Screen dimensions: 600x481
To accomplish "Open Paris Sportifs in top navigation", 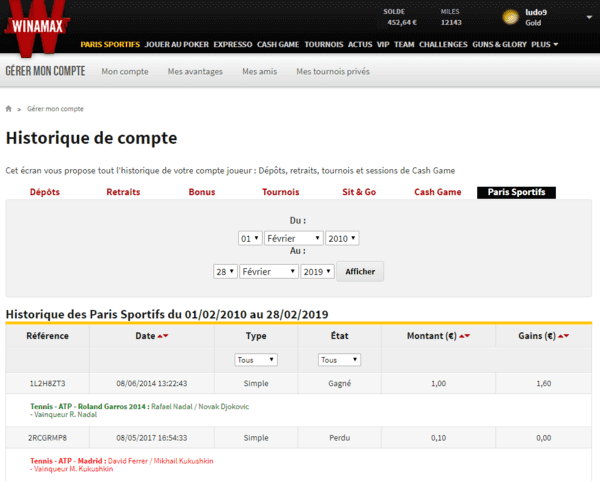I will (110, 44).
